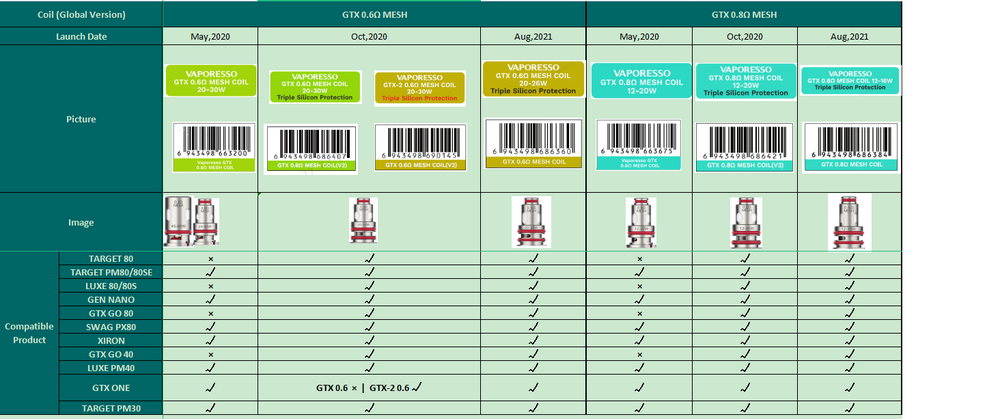Image resolution: width=1000 pixels, height=419 pixels.
Task: Click the Aug,2021 date under GTX 0.6Ω MESH
Action: point(530,36)
